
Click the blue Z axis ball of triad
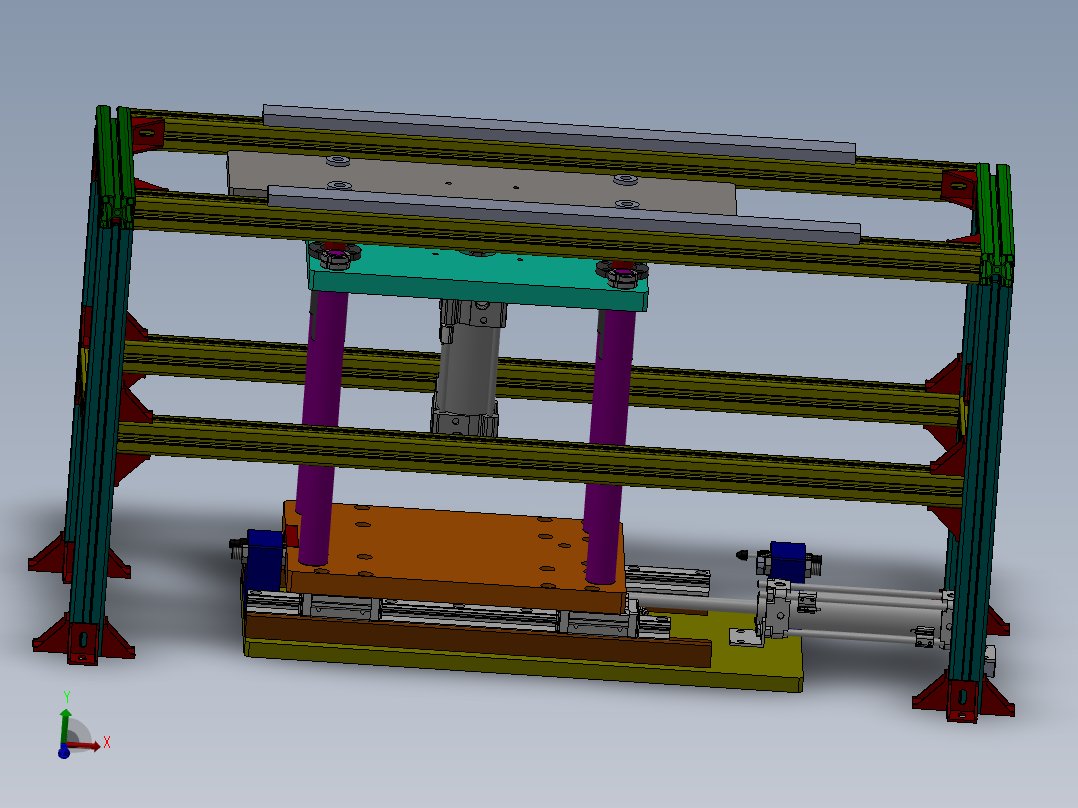pos(64,753)
